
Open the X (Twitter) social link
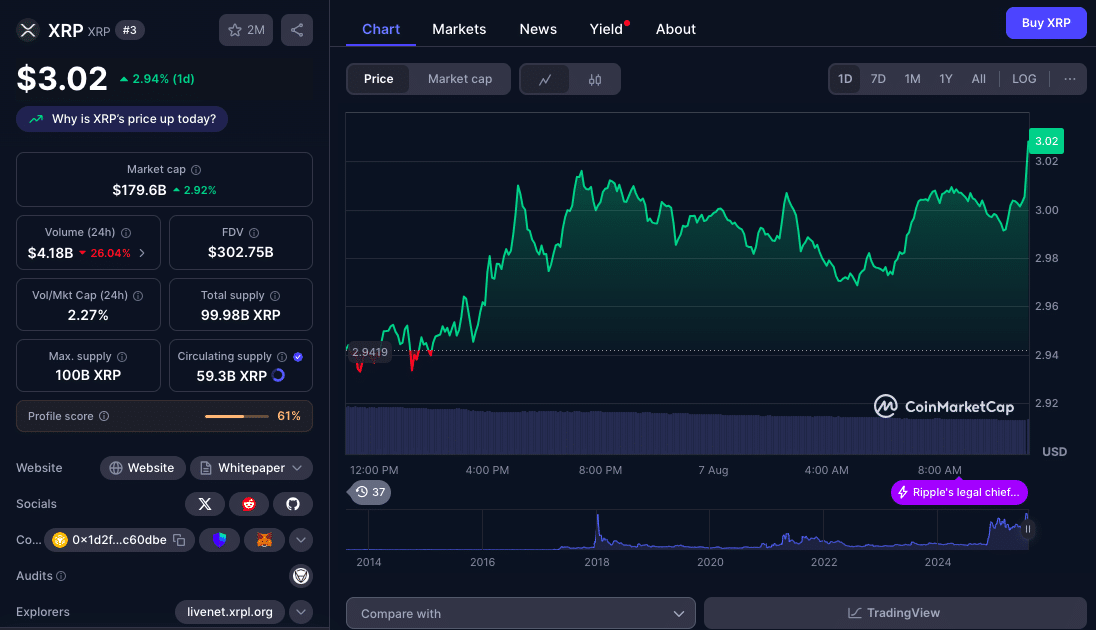(x=205, y=504)
